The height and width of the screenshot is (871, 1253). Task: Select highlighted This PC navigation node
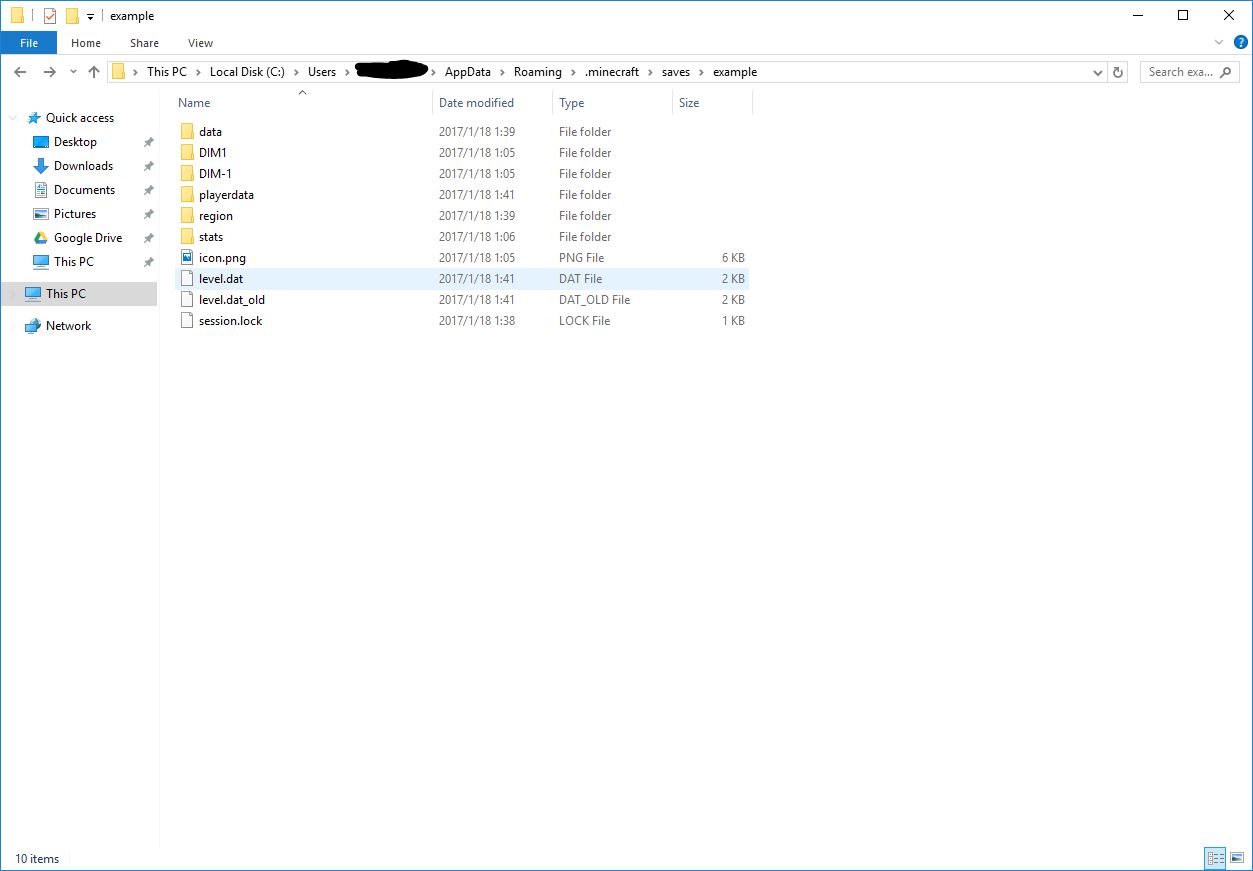click(x=79, y=294)
